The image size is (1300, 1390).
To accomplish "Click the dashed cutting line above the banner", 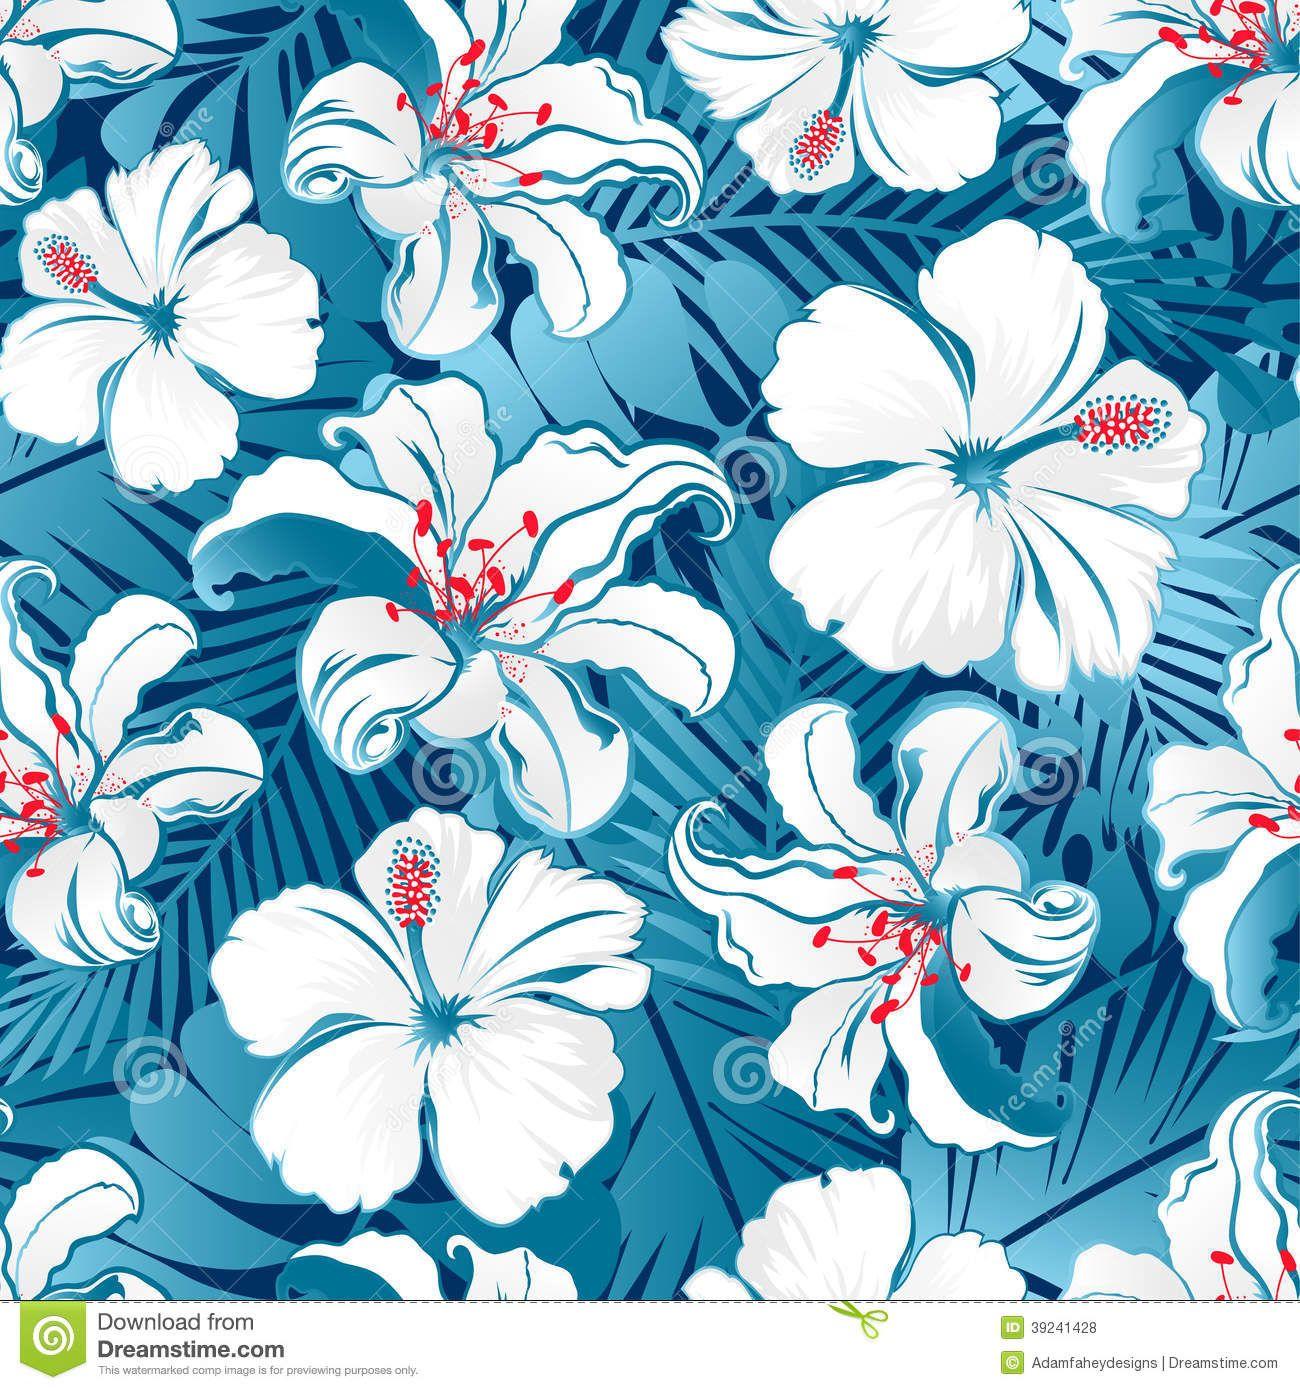I will pyautogui.click(x=650, y=1302).
